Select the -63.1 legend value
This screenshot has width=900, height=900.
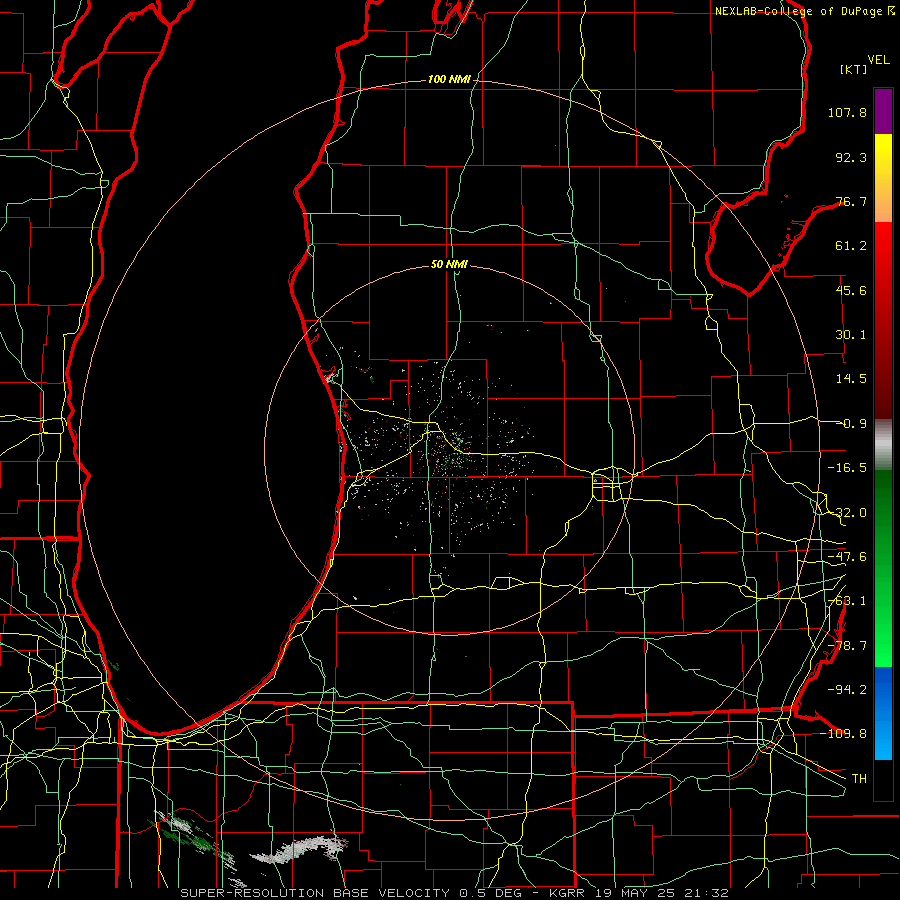point(847,601)
